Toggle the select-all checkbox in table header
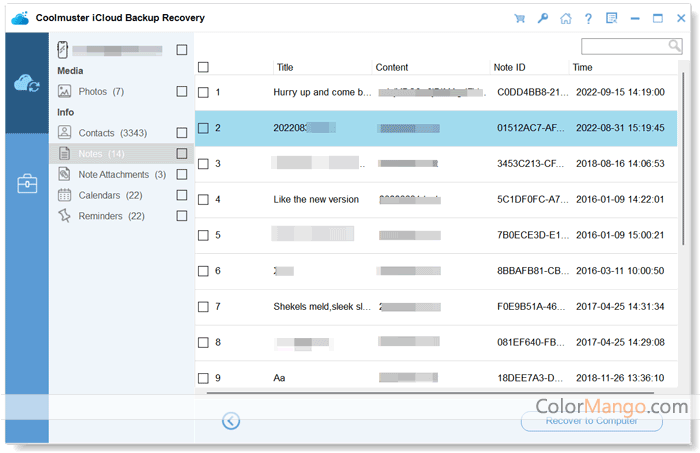Viewport: 700px width, 453px height. click(x=203, y=67)
